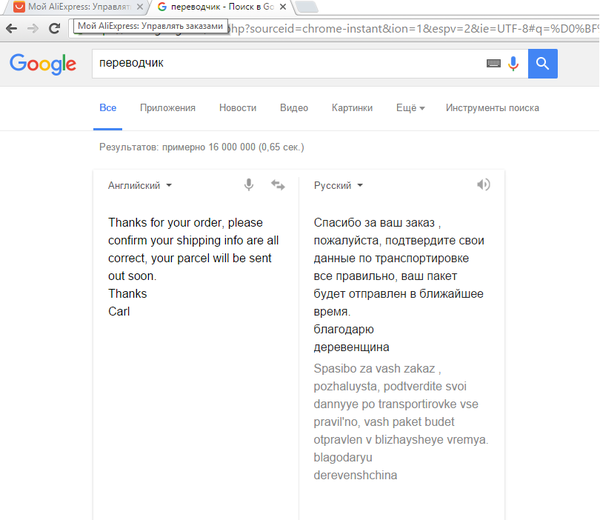
Task: Go back with the browser back arrow
Action: 11,29
